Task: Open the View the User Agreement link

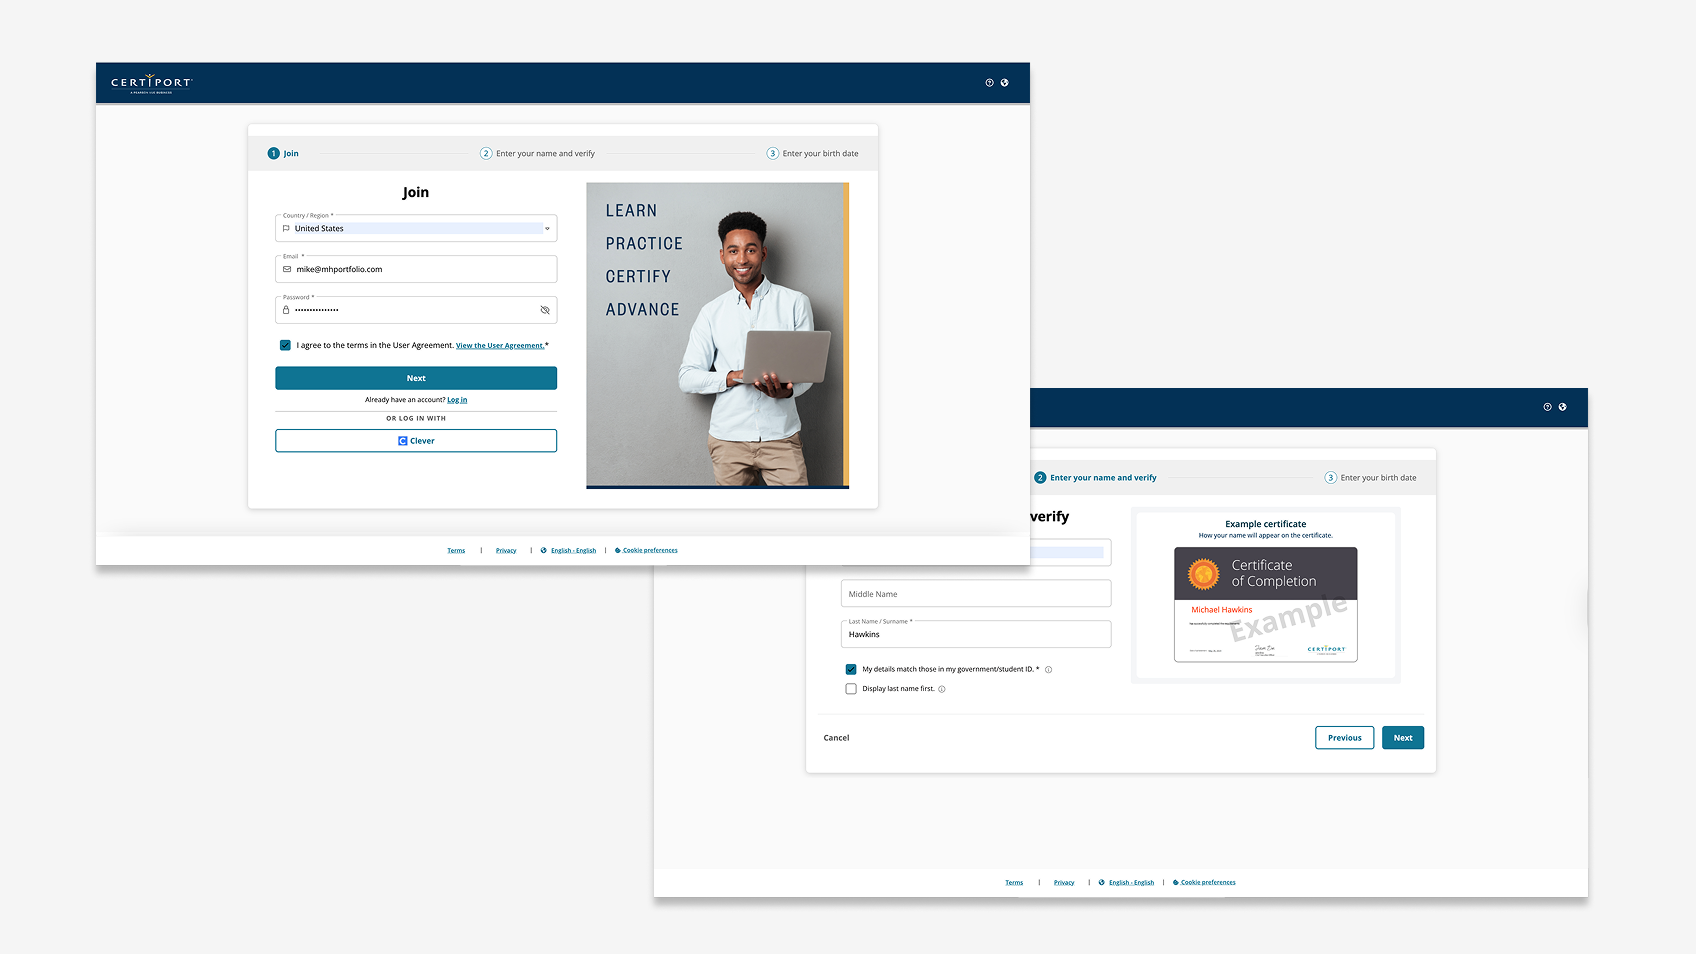Action: [500, 345]
